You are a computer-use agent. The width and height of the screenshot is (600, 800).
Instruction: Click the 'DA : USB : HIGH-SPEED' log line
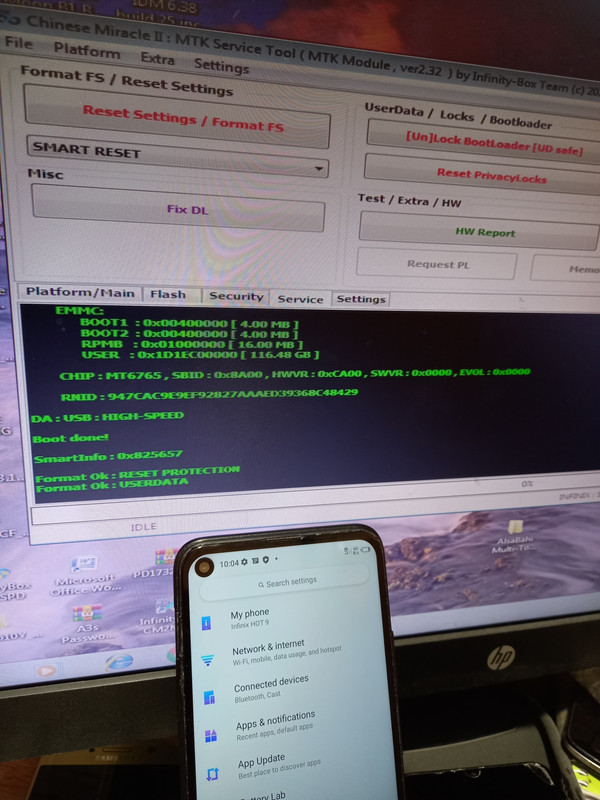point(107,417)
